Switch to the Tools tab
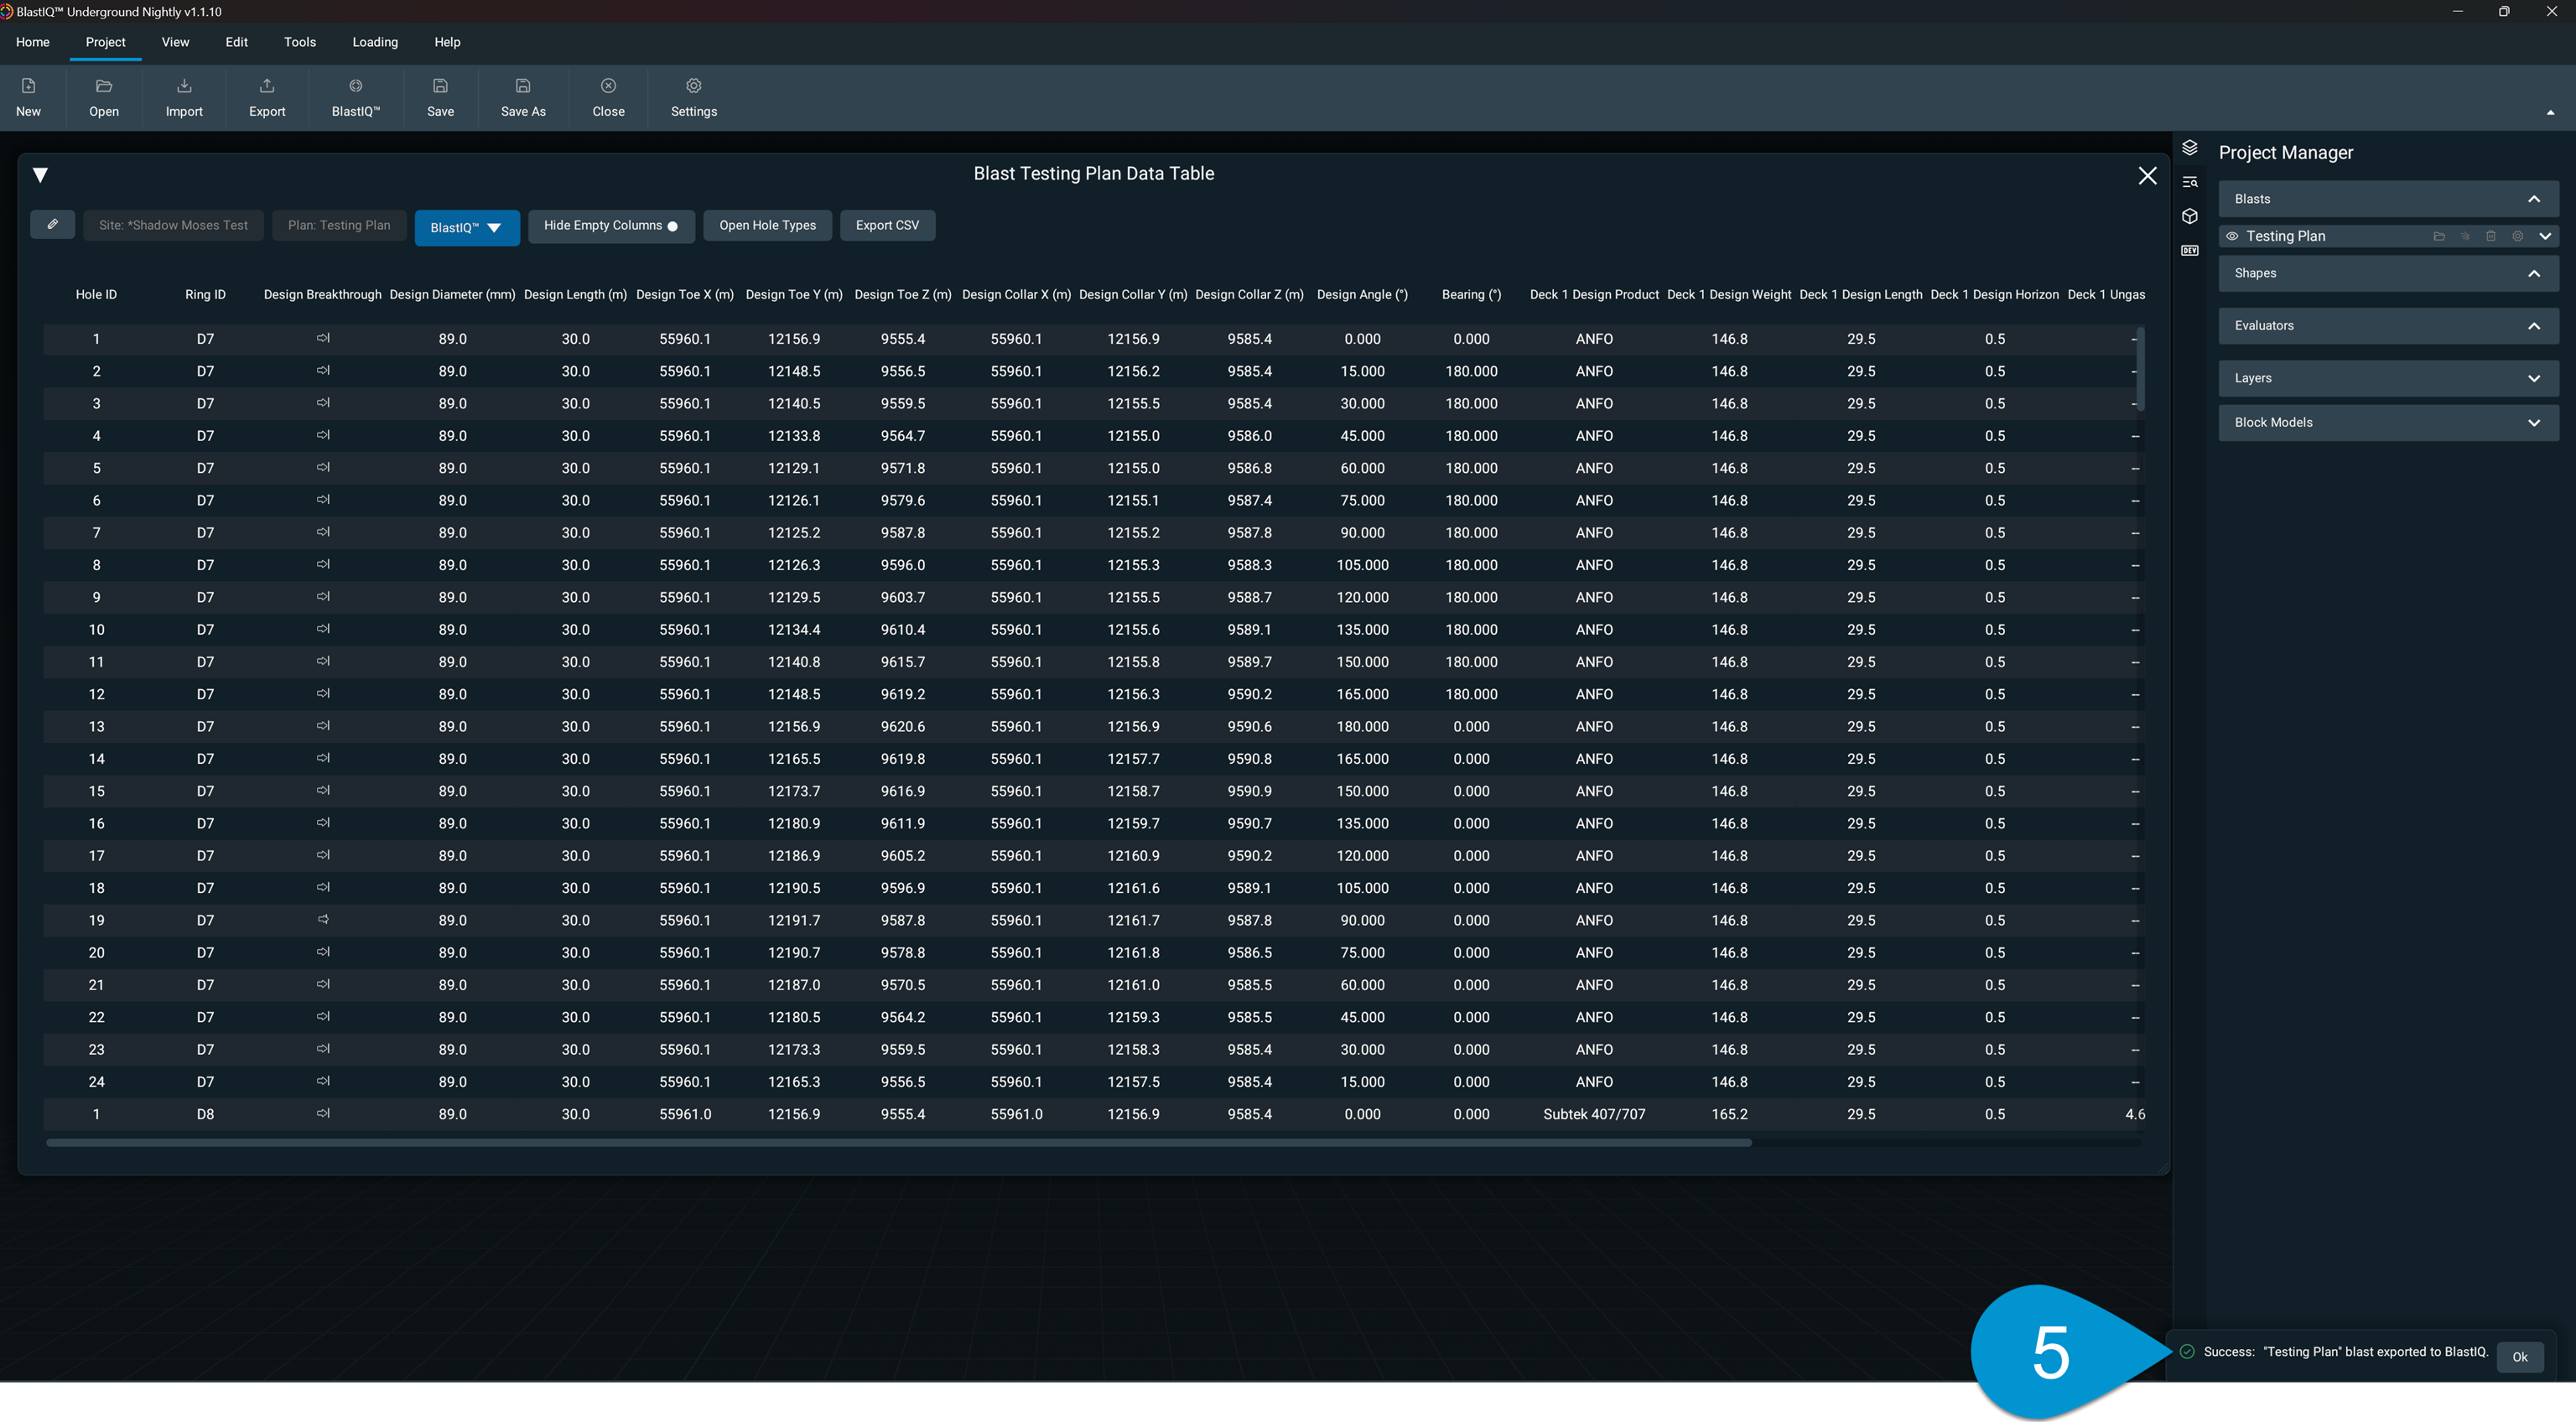2576x1422 pixels. coord(299,42)
